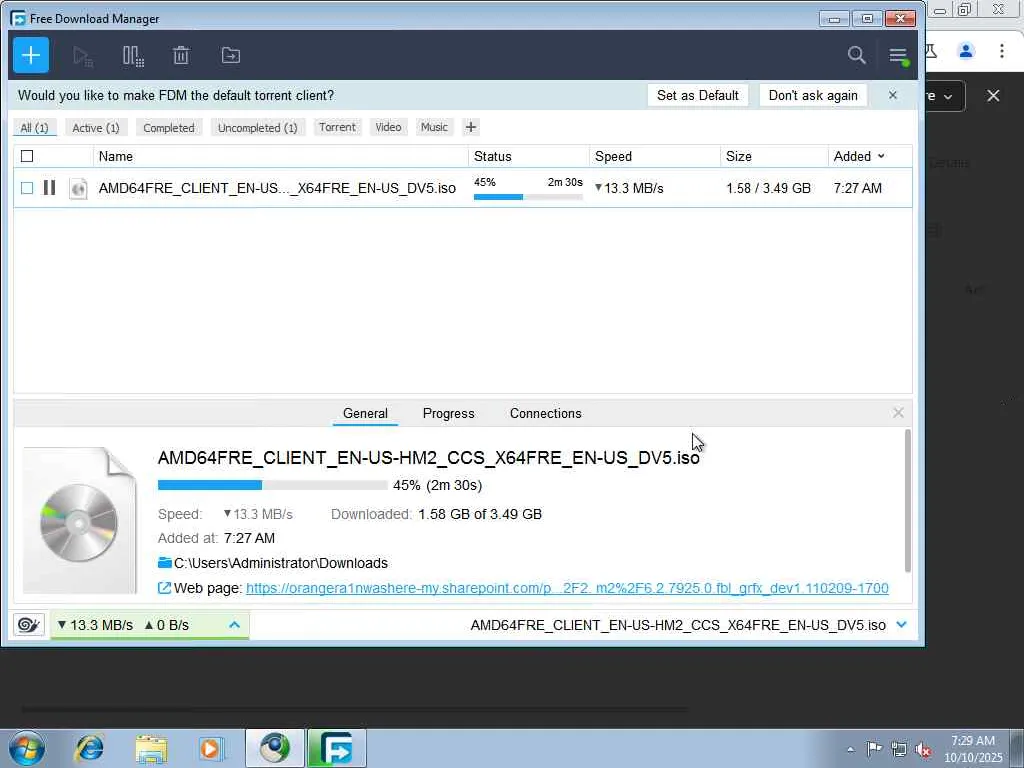This screenshot has height=768, width=1024.
Task: Filter by Uncompleted (1) downloads
Action: coord(257,127)
